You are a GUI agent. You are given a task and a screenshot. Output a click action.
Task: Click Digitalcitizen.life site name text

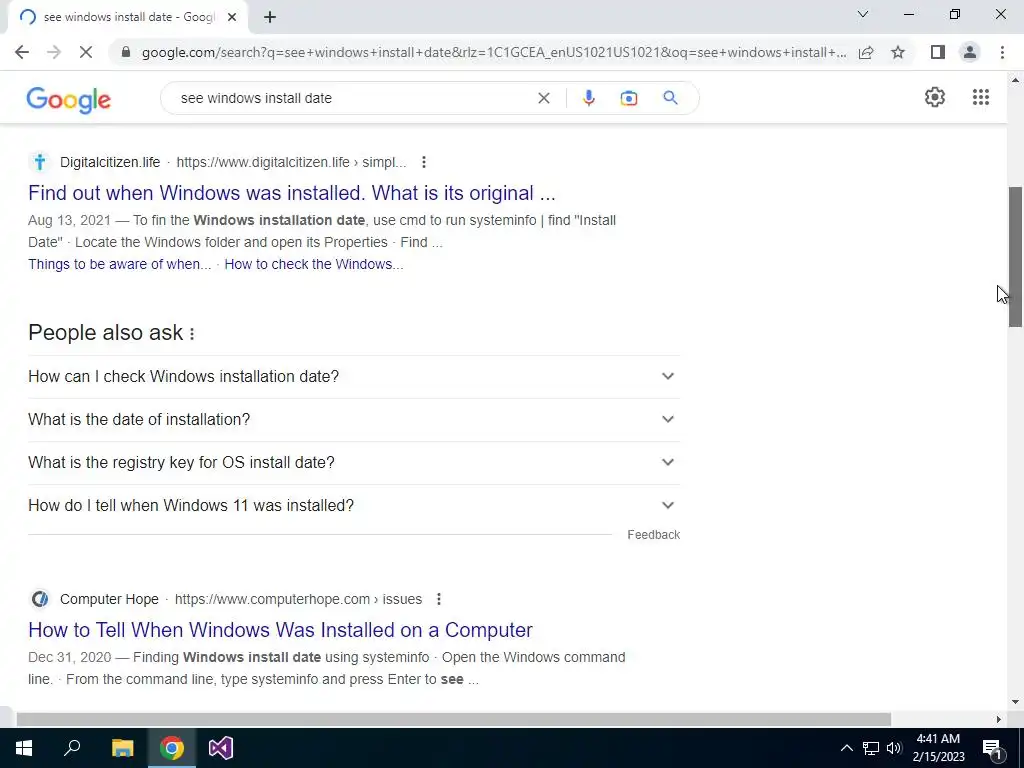[x=110, y=162]
